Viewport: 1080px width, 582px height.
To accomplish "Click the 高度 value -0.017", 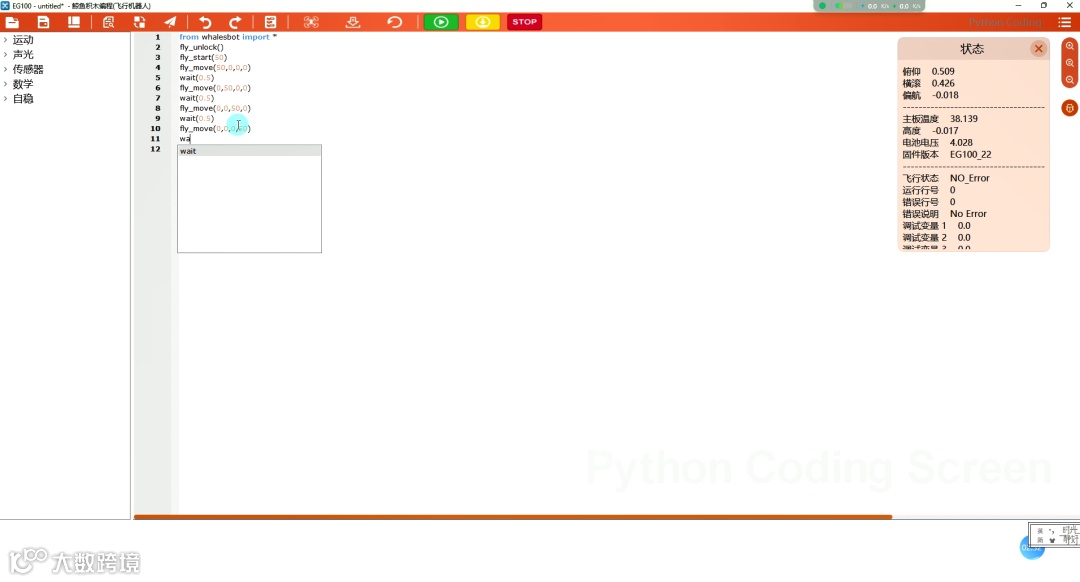I will pyautogui.click(x=945, y=131).
